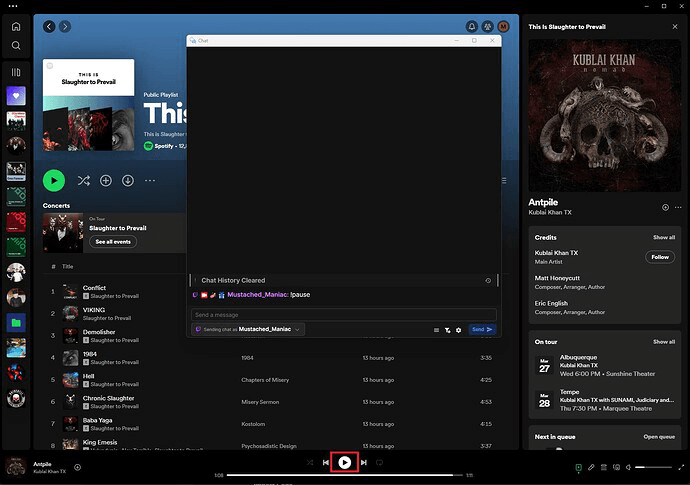Open the profile avatar menu
This screenshot has height=485, width=690.
[503, 26]
